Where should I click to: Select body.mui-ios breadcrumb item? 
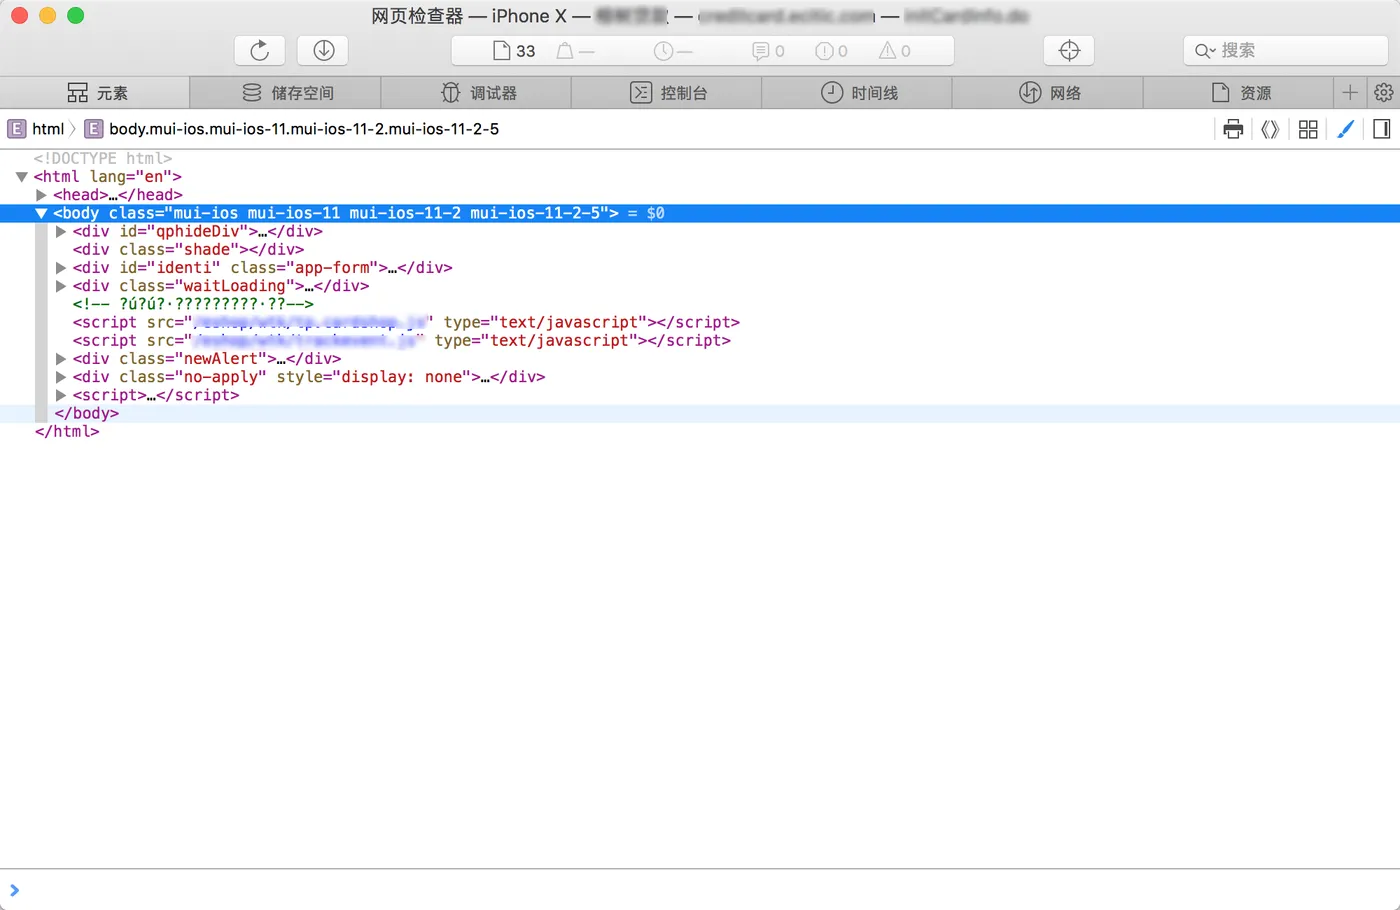coord(292,129)
